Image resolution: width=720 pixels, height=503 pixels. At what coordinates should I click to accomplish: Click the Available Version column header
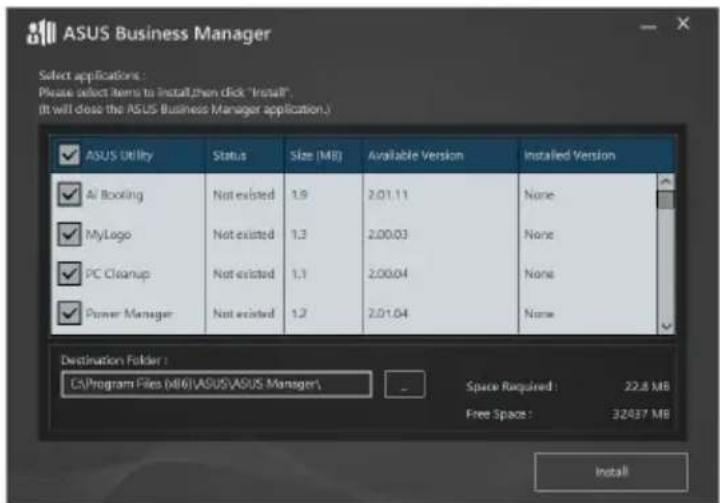coord(416,155)
